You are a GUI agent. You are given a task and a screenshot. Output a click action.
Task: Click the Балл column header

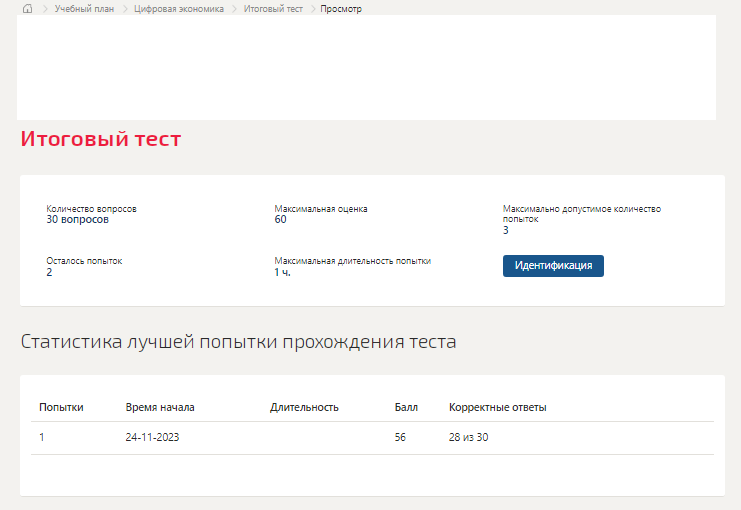406,407
